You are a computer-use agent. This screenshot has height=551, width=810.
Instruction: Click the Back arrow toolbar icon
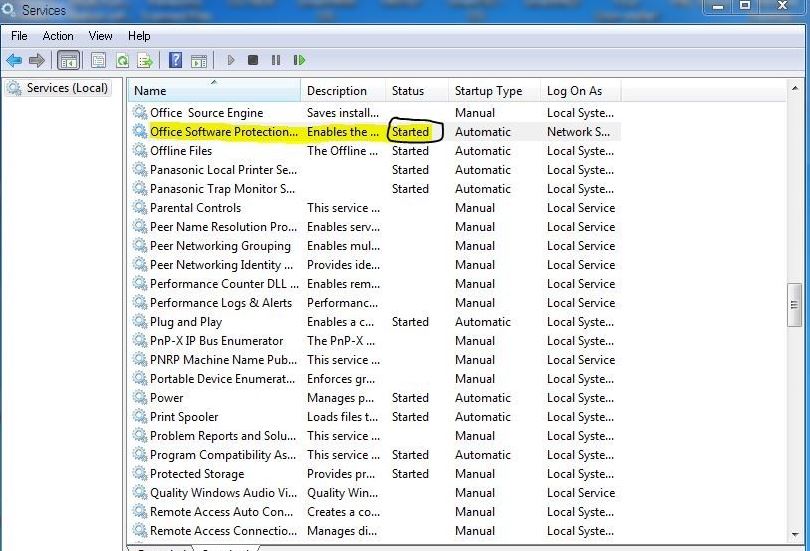click(14, 61)
